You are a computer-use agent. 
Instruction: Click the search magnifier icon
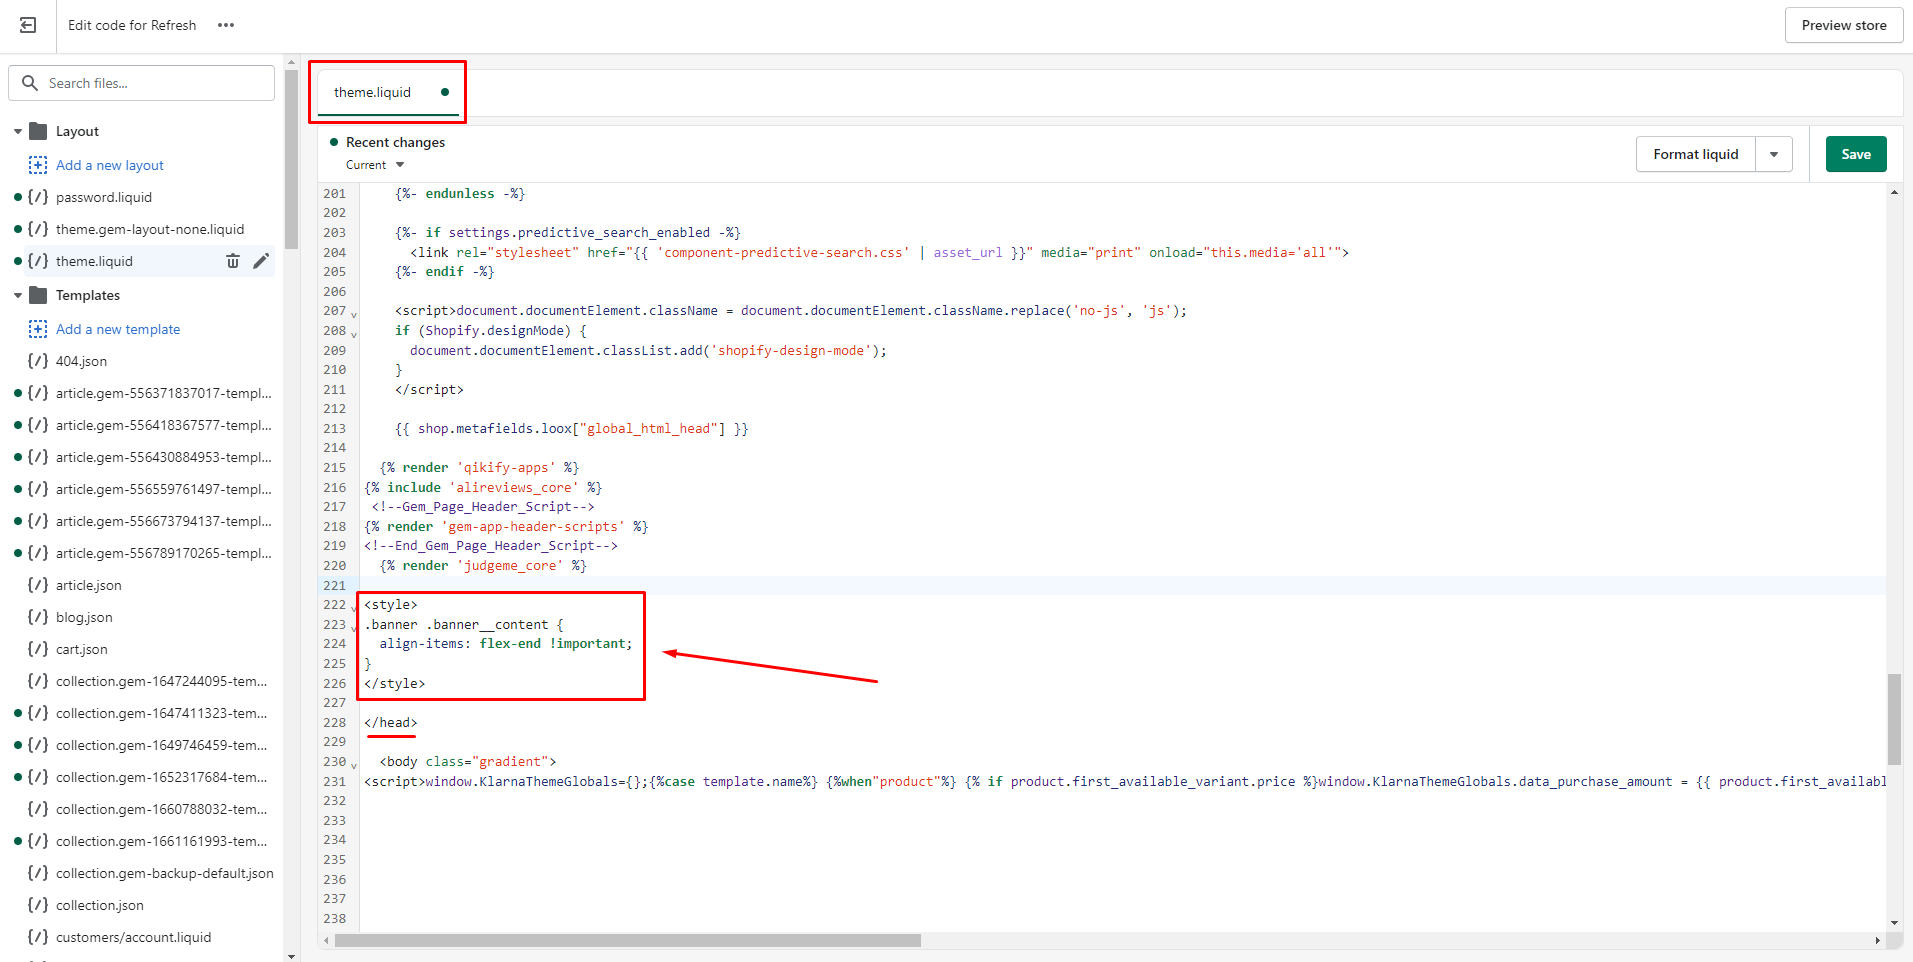30,83
